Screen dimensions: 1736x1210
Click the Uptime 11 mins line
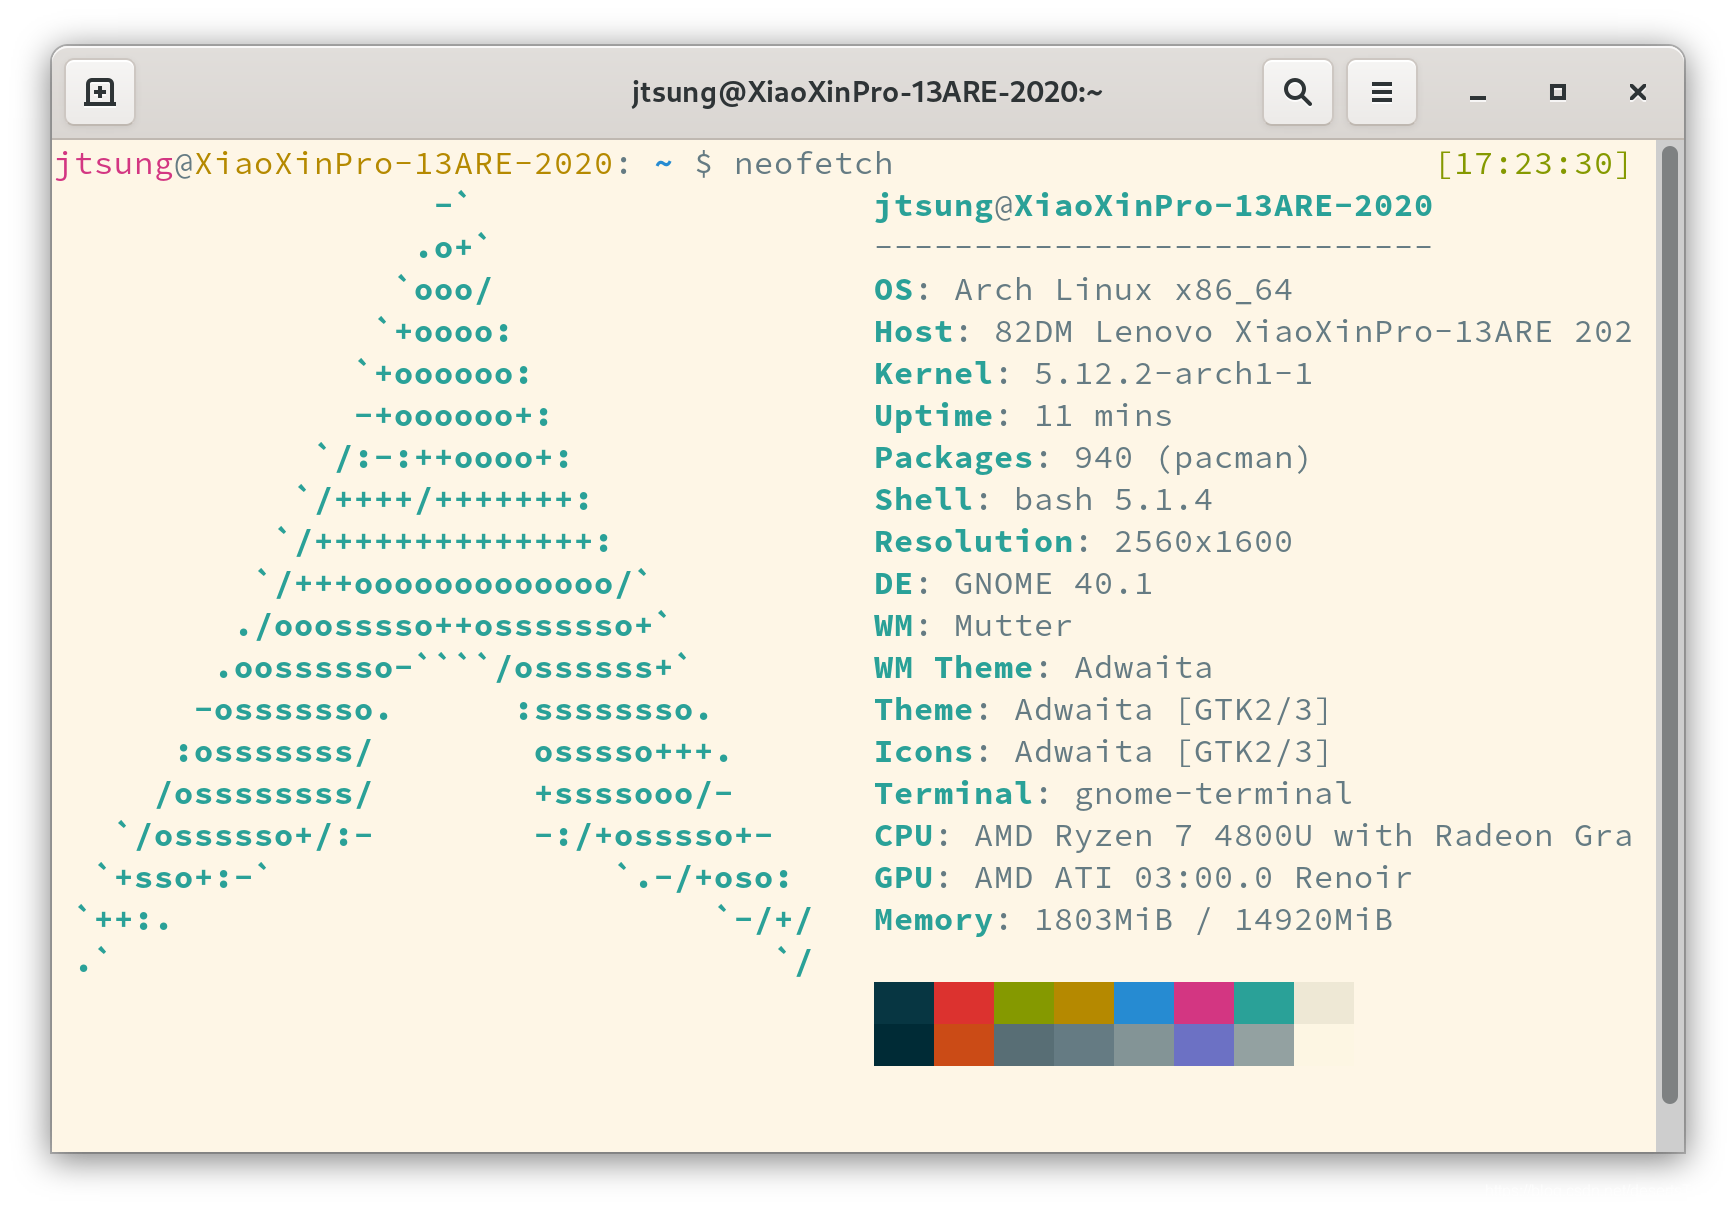click(x=1023, y=416)
